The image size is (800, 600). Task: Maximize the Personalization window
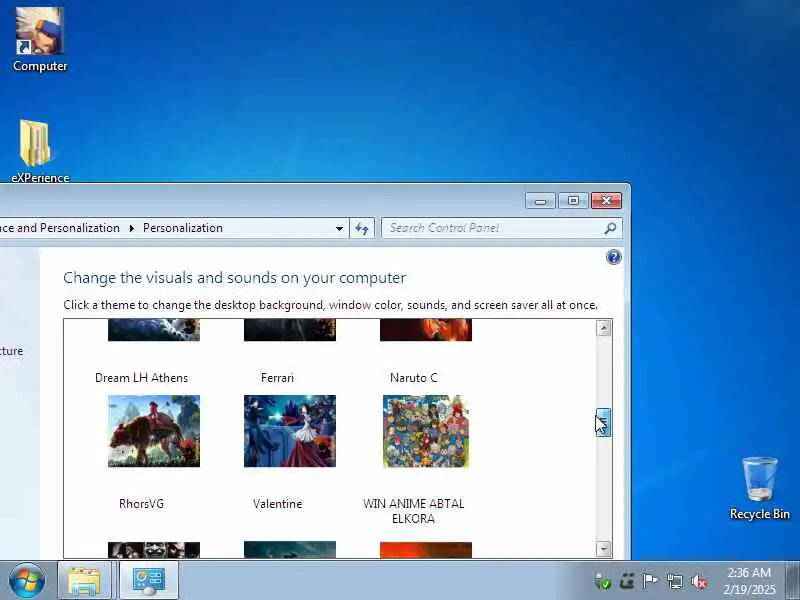point(573,201)
